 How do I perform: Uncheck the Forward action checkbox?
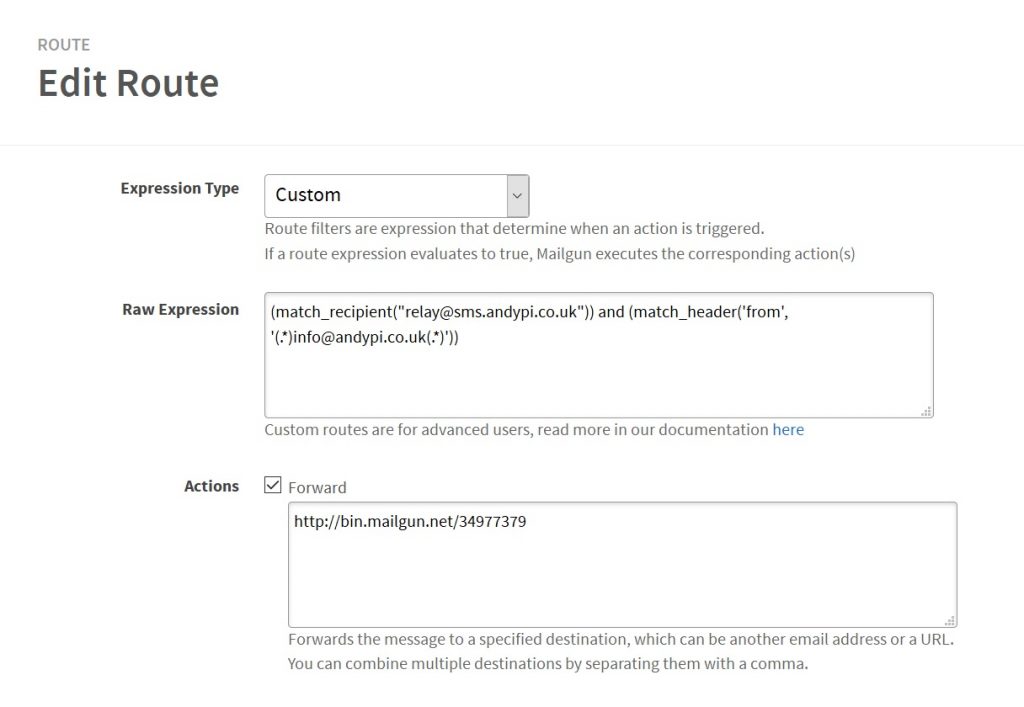(273, 485)
